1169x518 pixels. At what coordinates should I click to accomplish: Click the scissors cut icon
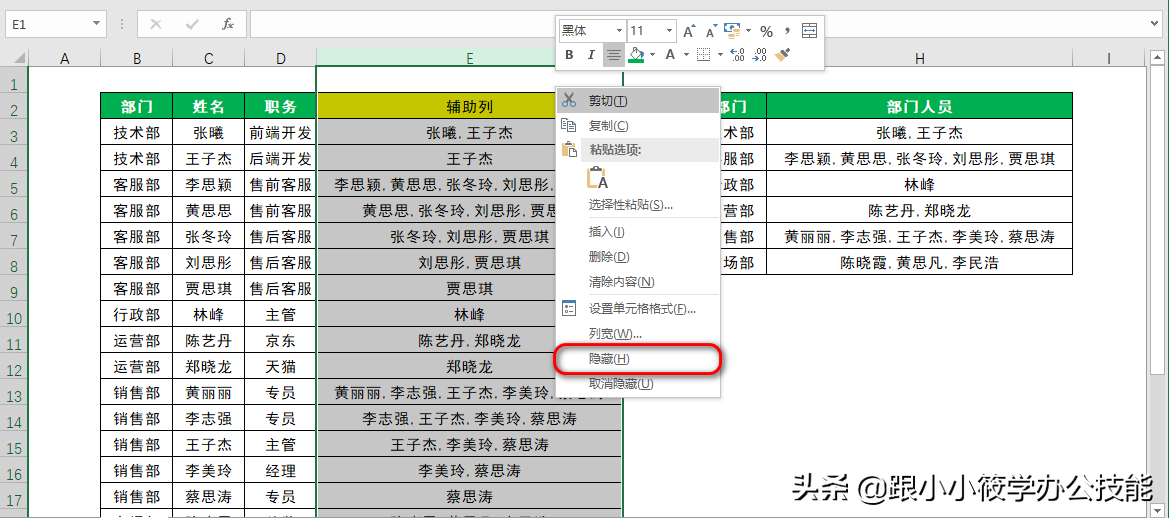point(569,100)
